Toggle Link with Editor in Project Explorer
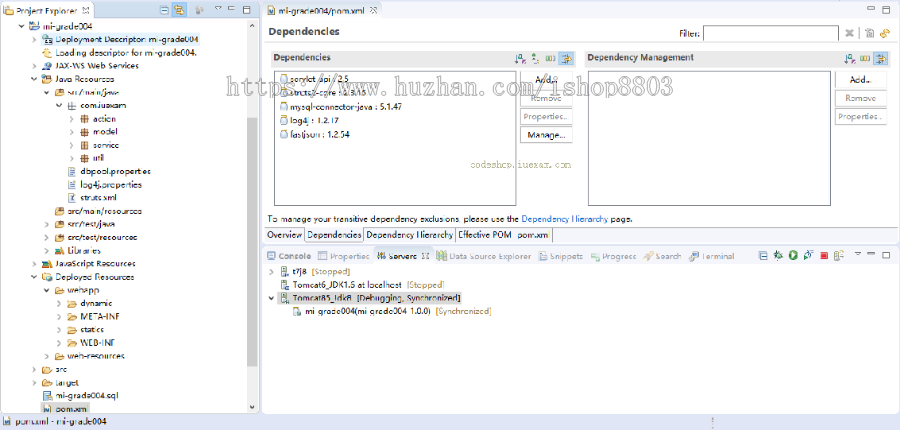 [x=179, y=10]
